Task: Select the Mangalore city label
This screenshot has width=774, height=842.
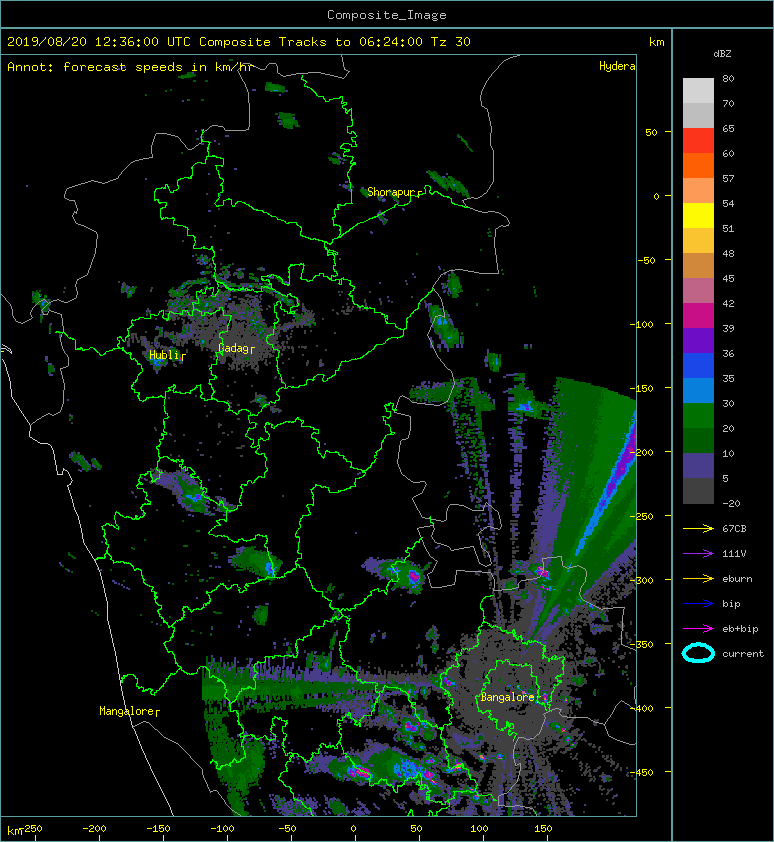Action: [126, 711]
